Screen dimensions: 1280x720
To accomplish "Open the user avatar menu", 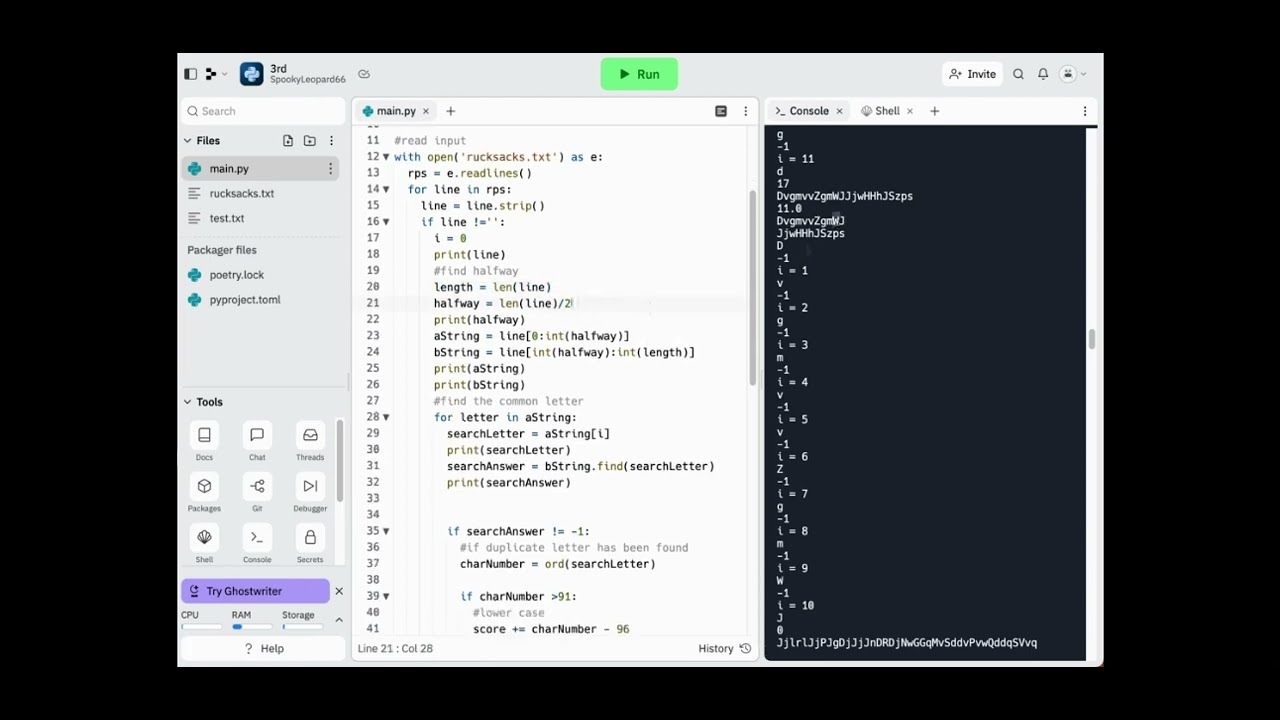I will coord(1073,74).
